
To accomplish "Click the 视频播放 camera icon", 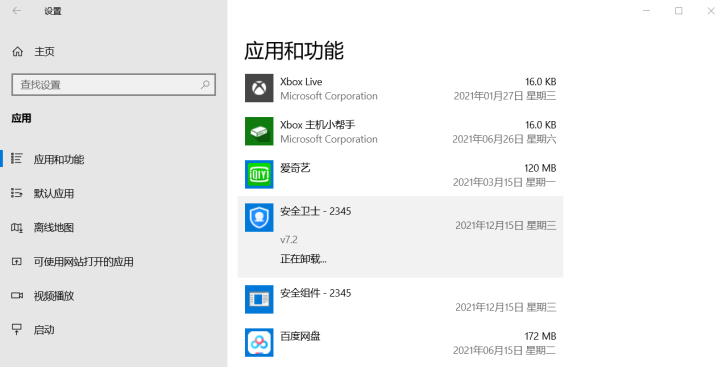I will (17, 295).
